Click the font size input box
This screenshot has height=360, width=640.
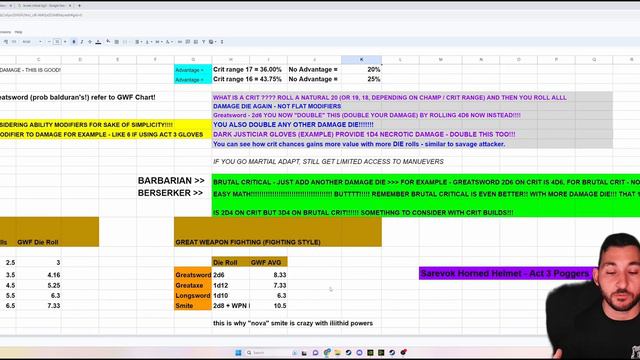[57, 42]
